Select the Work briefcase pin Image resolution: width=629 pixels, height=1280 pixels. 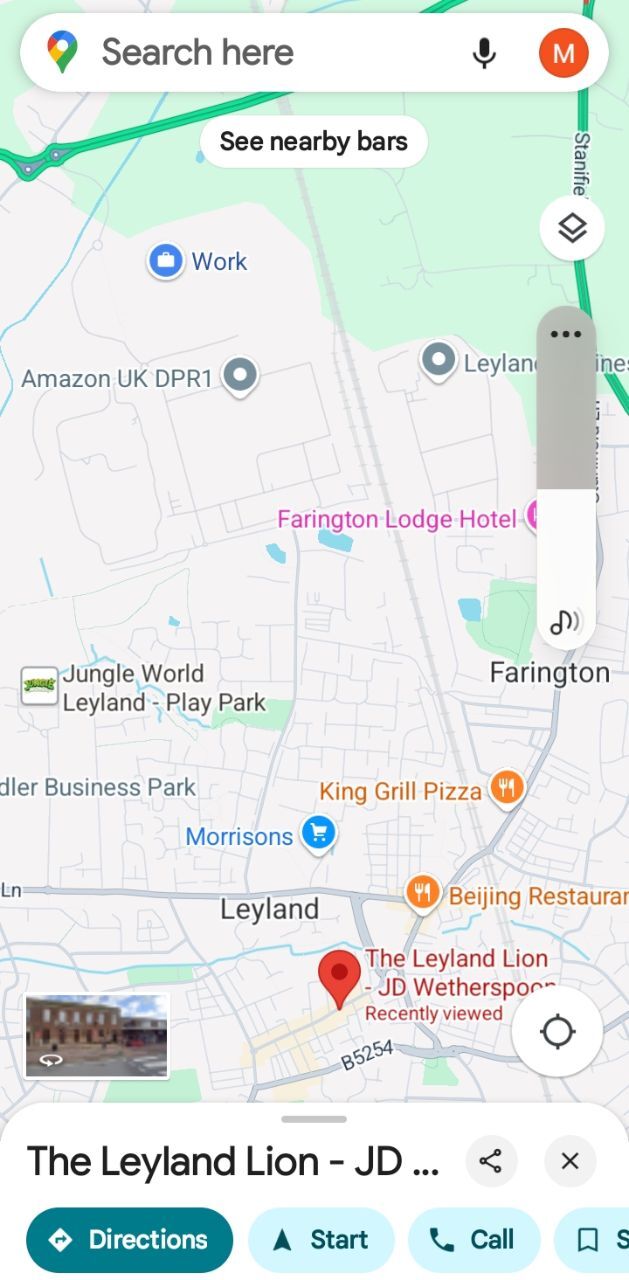[164, 262]
